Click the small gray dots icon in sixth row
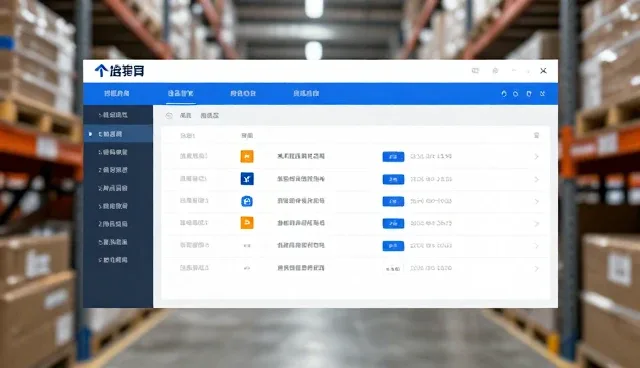This screenshot has height=368, width=640. click(247, 268)
